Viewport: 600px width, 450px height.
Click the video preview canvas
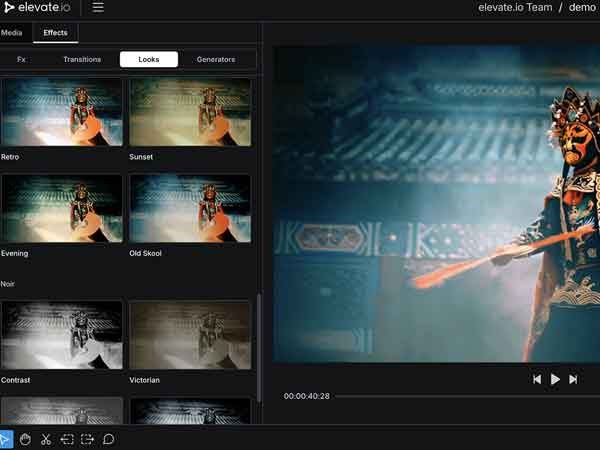[436, 204]
